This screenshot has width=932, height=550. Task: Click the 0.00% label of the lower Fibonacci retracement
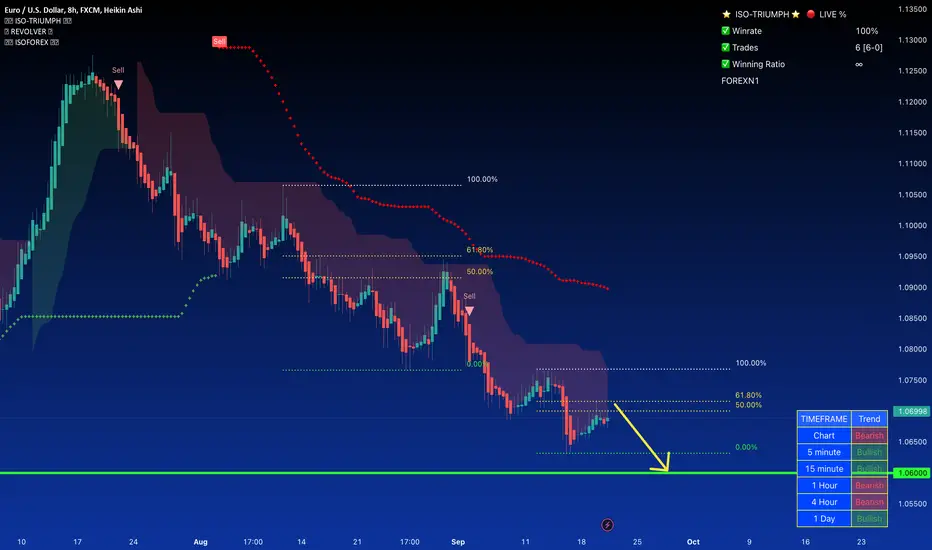(x=746, y=447)
